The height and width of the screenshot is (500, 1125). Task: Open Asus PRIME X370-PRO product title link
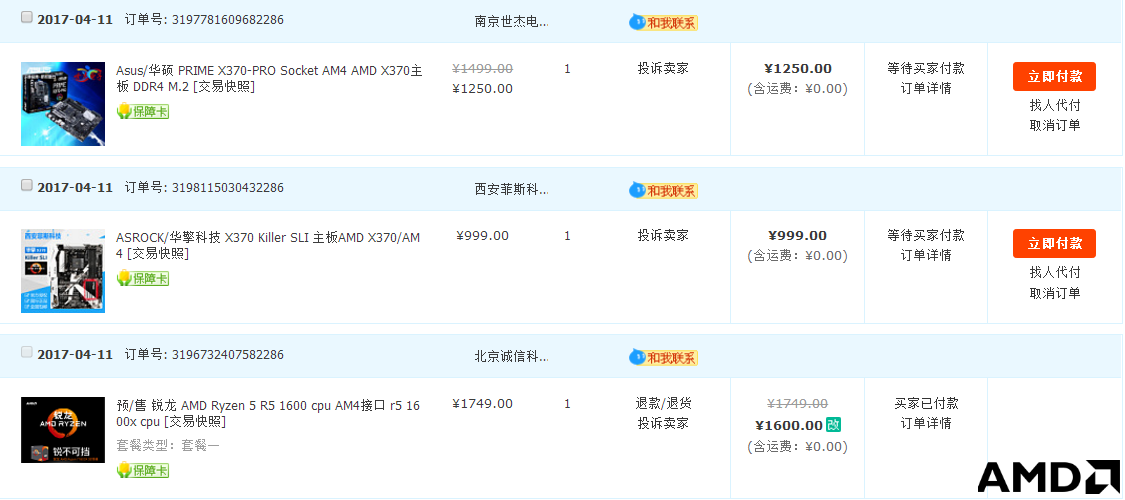tap(270, 78)
